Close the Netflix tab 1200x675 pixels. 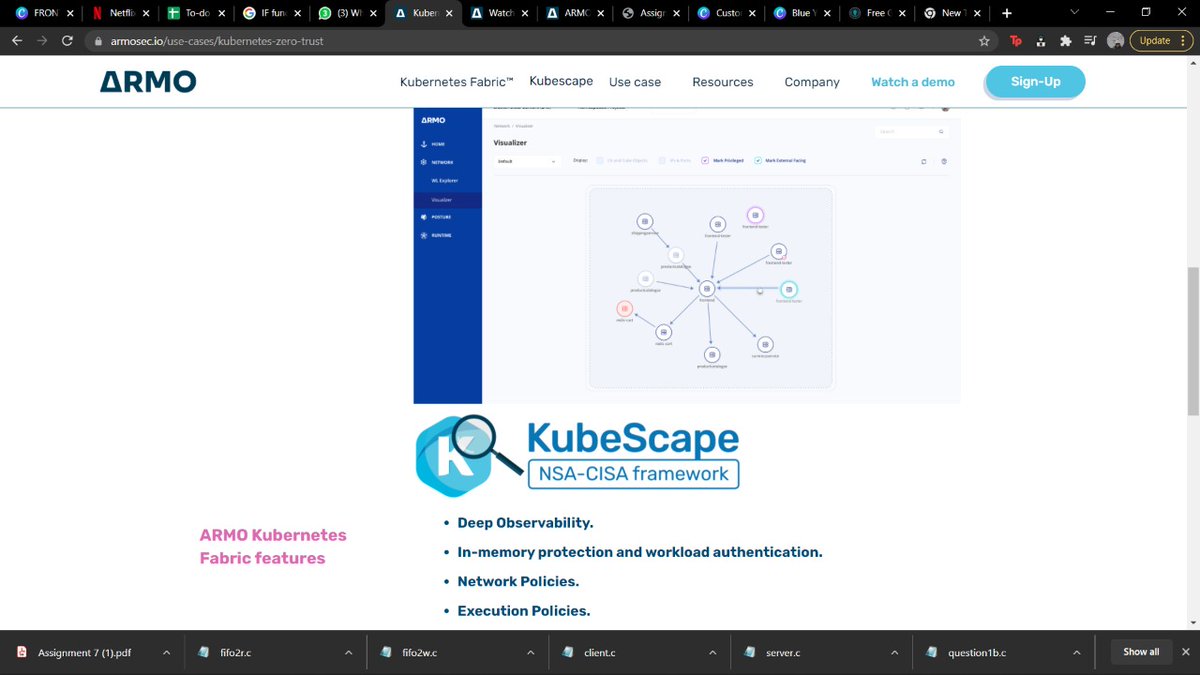[146, 13]
